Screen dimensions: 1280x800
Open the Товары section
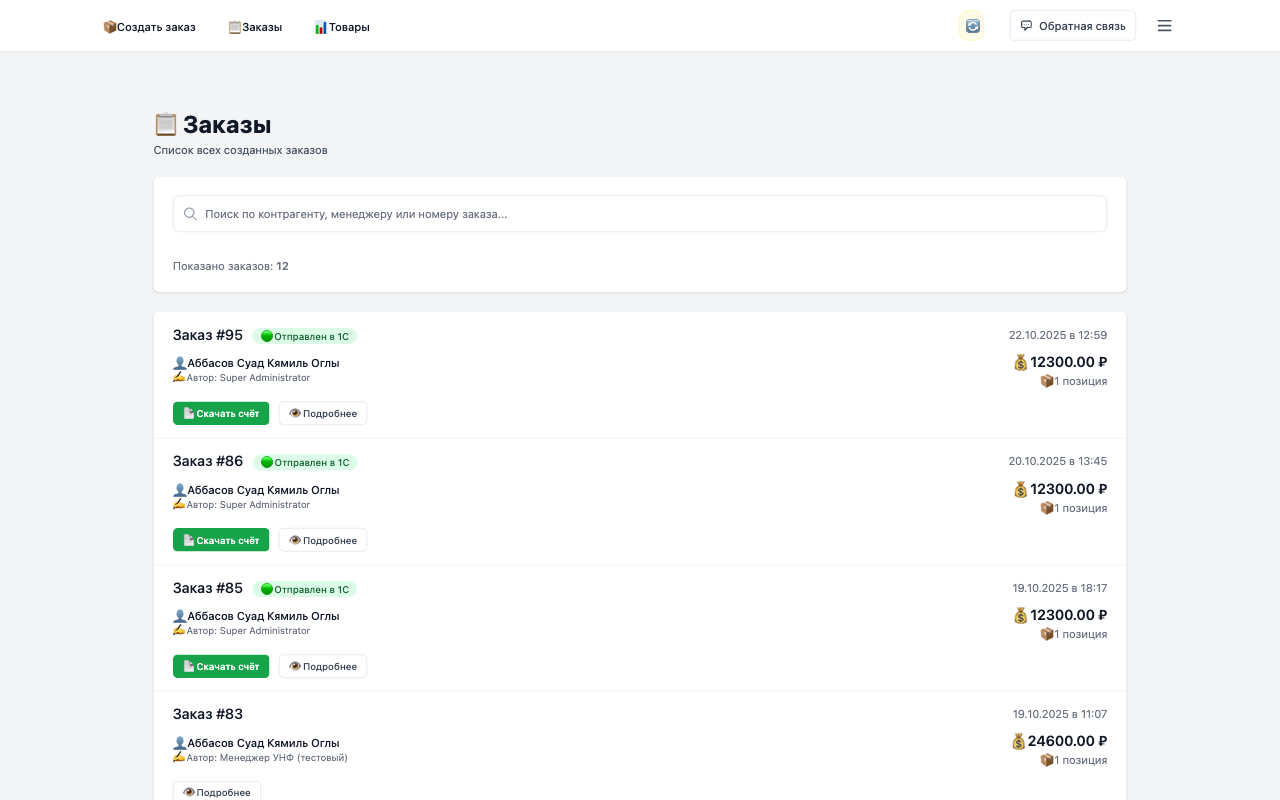click(342, 27)
